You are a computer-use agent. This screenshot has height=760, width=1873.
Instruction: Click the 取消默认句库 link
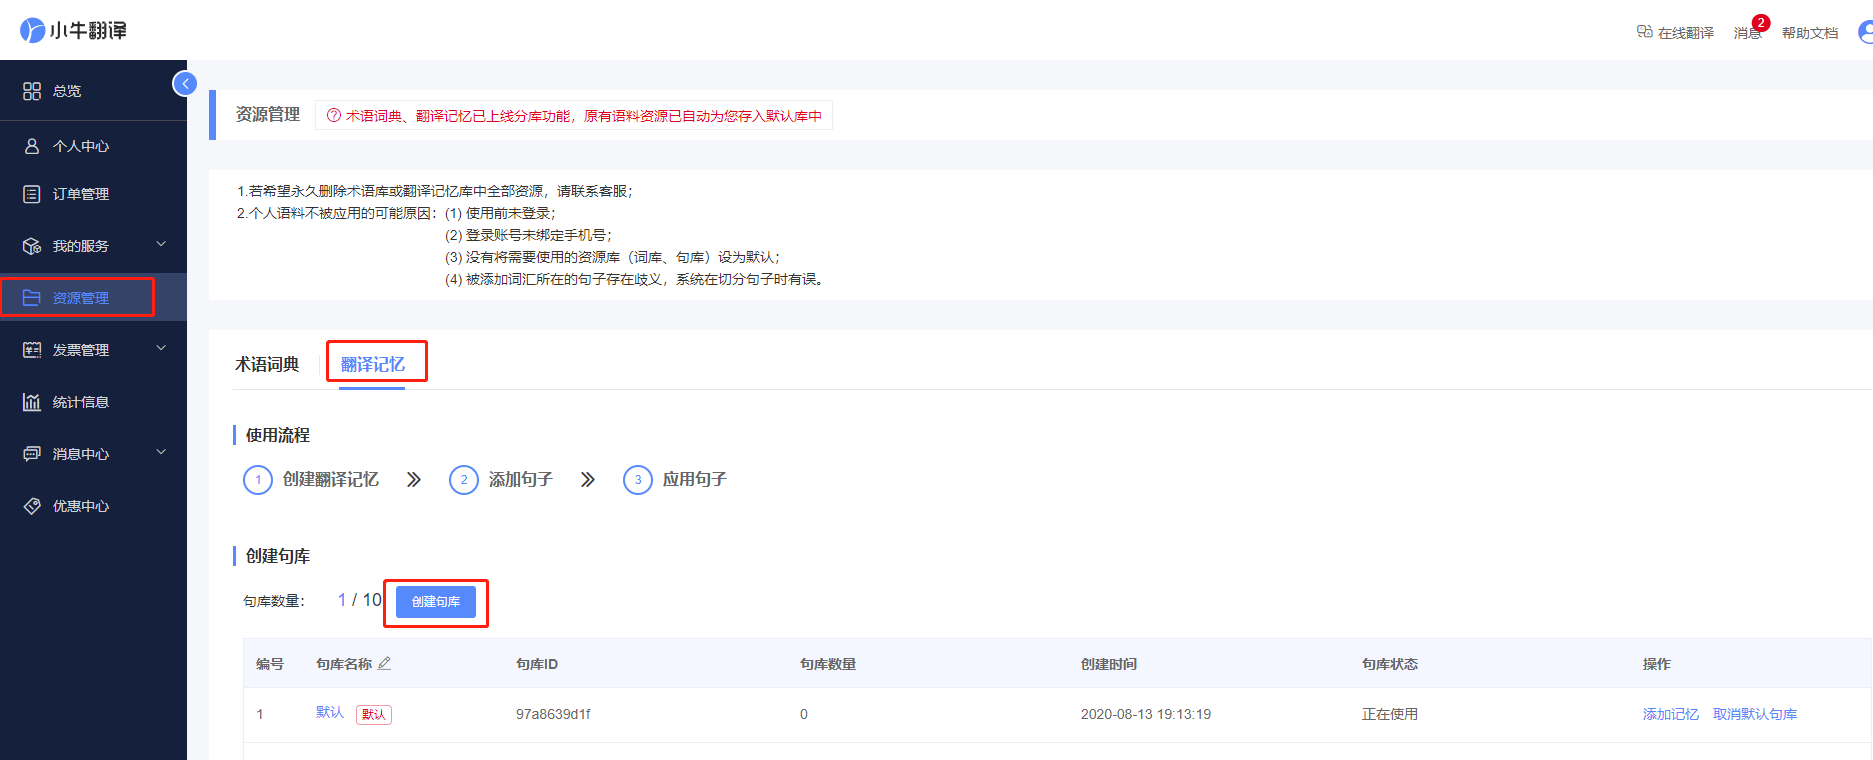click(1754, 714)
